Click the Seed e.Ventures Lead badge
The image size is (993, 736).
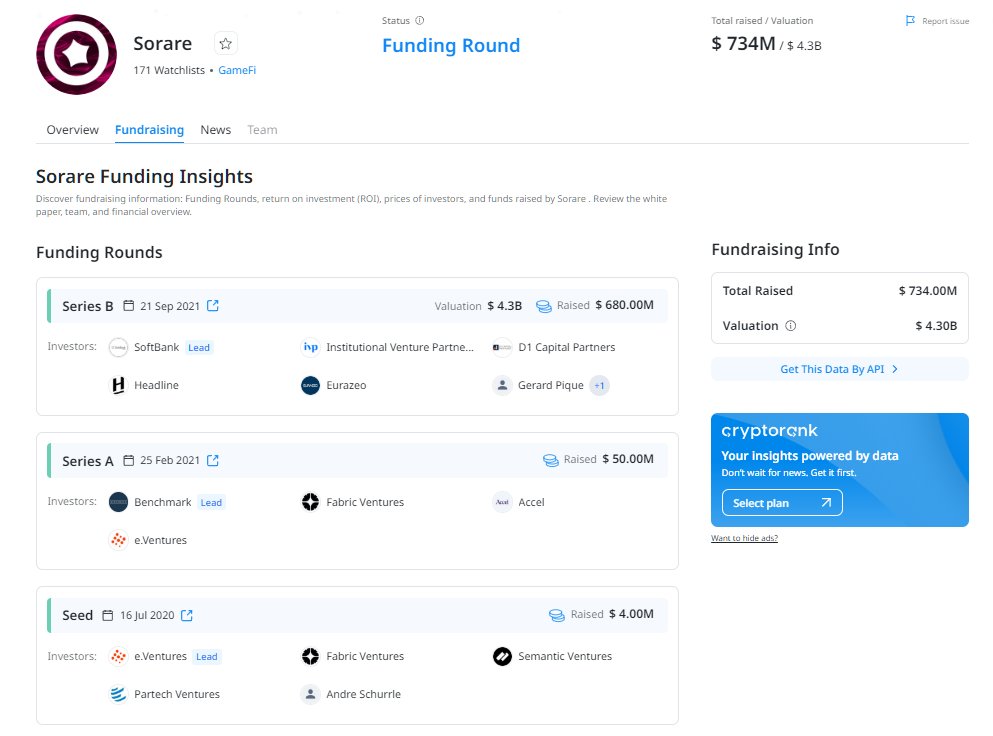pos(206,657)
